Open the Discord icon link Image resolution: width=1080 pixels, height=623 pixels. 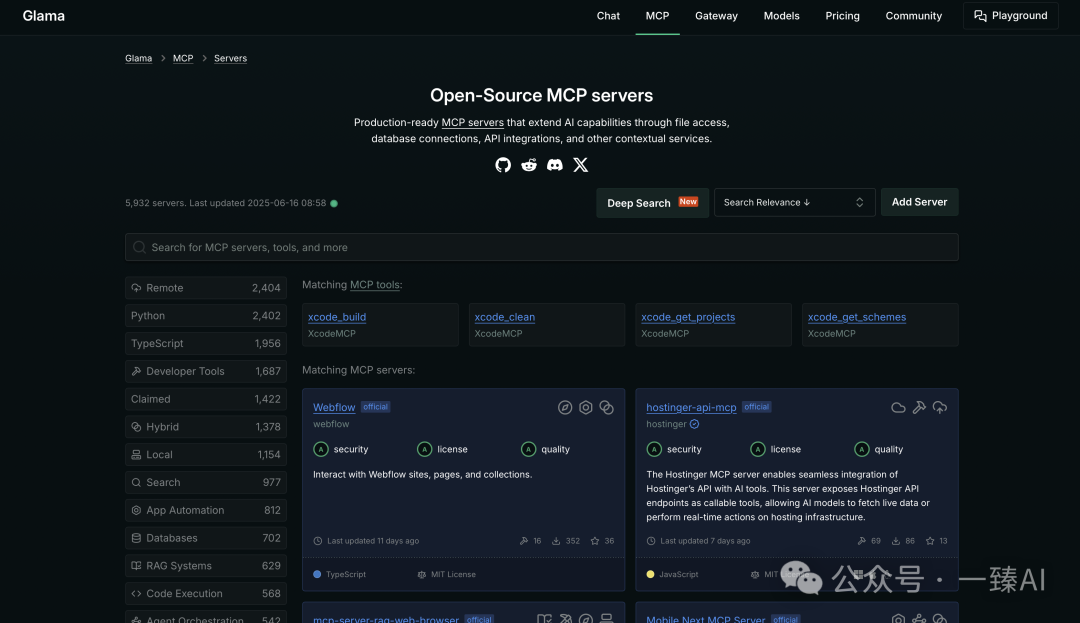coord(554,165)
